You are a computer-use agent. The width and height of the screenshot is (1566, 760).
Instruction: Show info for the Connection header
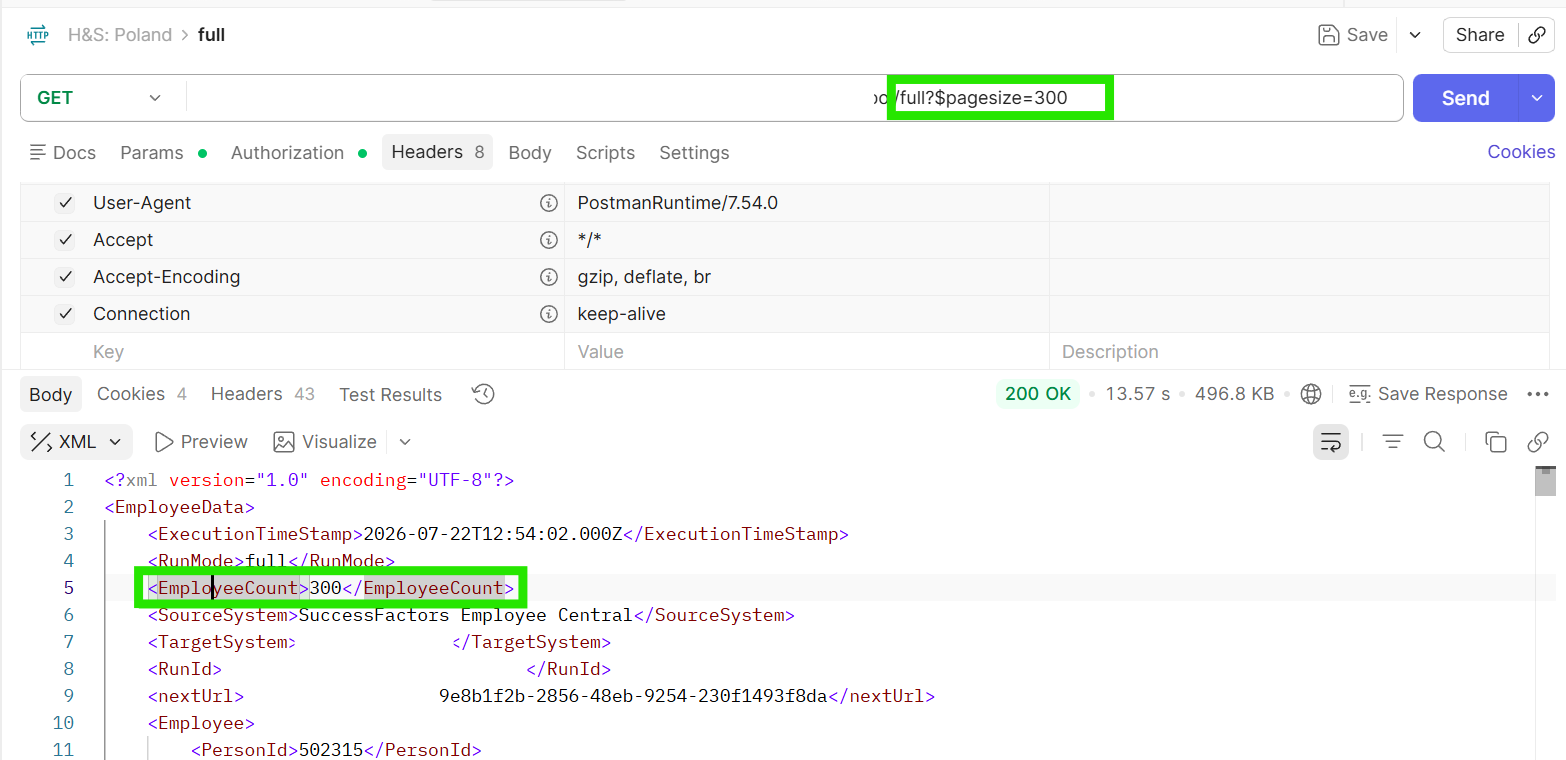548,314
